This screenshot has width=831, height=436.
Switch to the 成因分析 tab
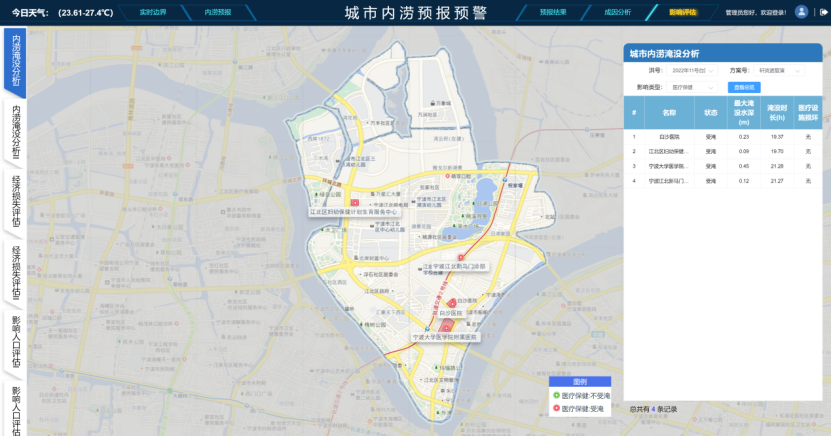coord(618,12)
